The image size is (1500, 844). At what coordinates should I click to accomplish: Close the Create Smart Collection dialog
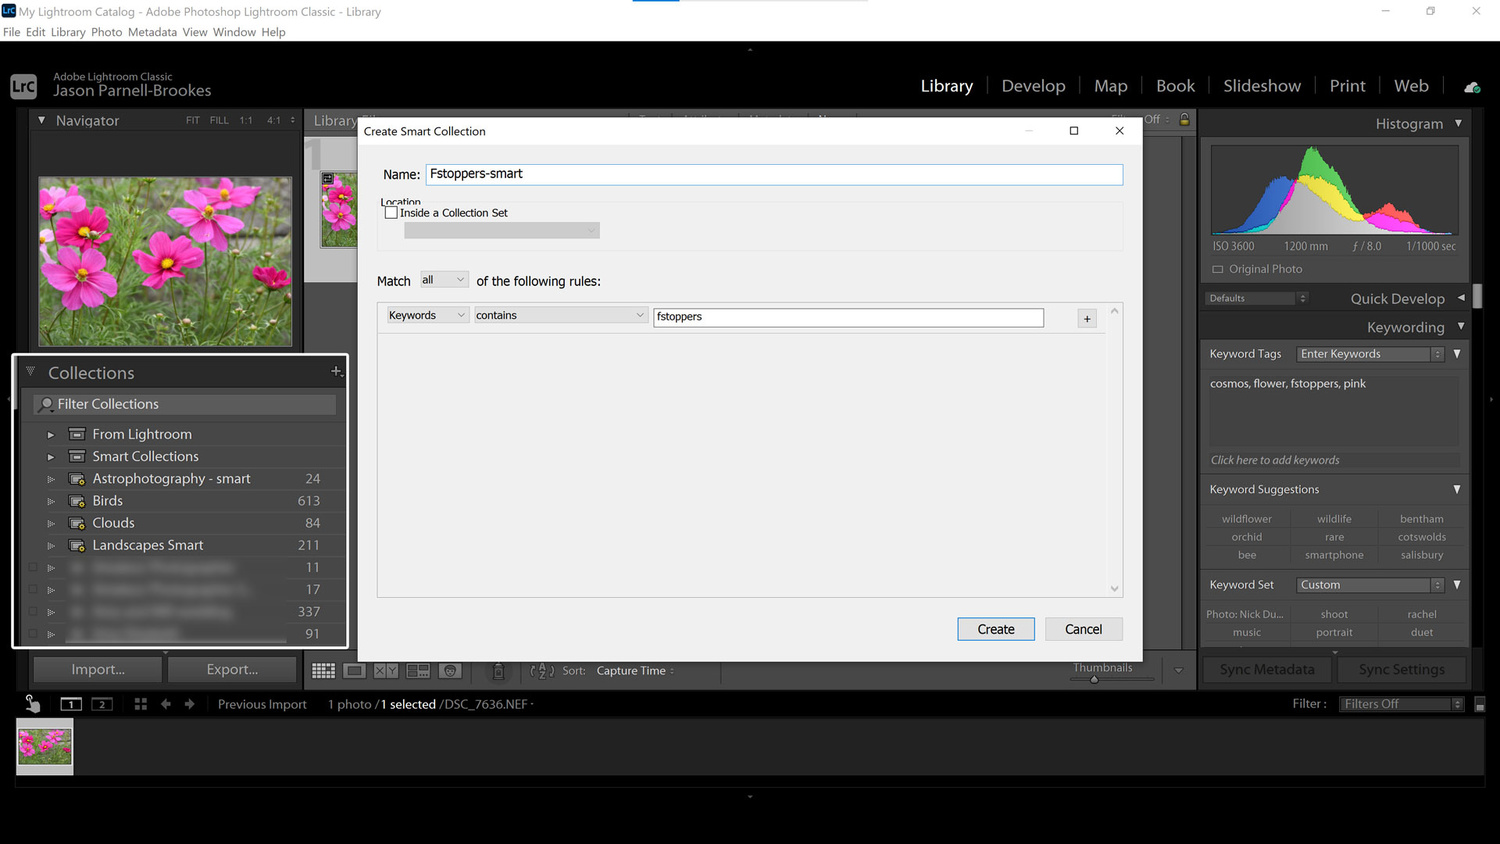coord(1119,131)
